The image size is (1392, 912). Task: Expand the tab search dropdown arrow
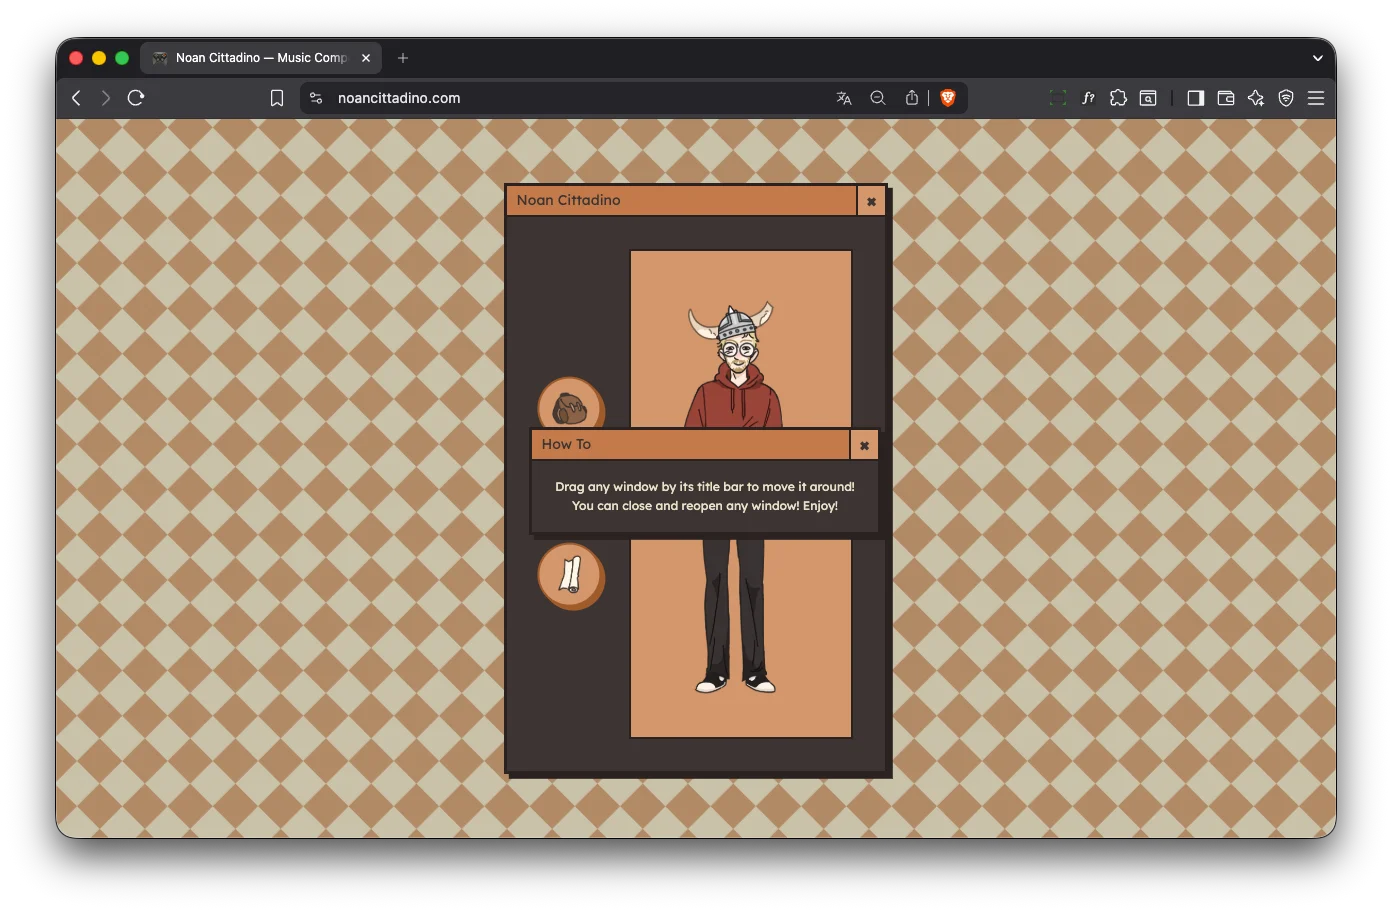pos(1318,58)
